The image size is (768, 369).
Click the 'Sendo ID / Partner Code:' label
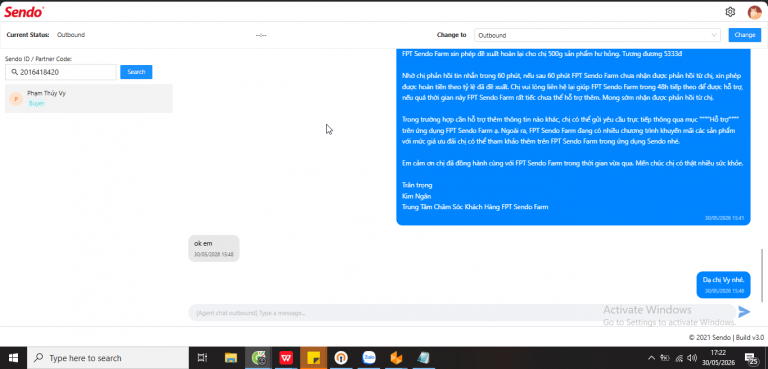point(39,59)
